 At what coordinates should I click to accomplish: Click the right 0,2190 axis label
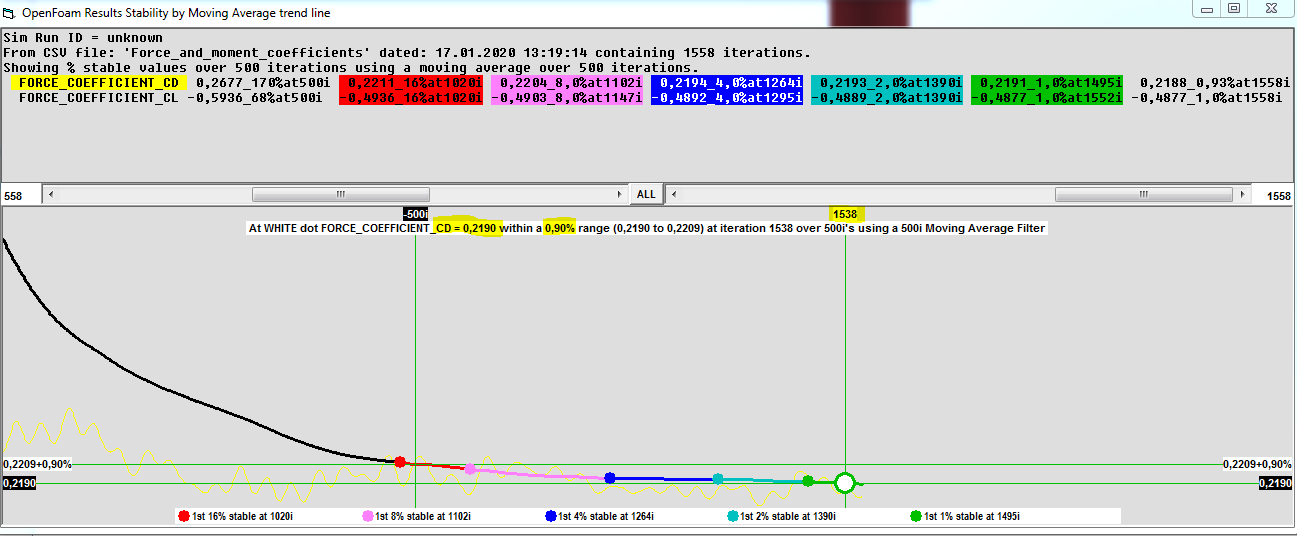click(1275, 483)
